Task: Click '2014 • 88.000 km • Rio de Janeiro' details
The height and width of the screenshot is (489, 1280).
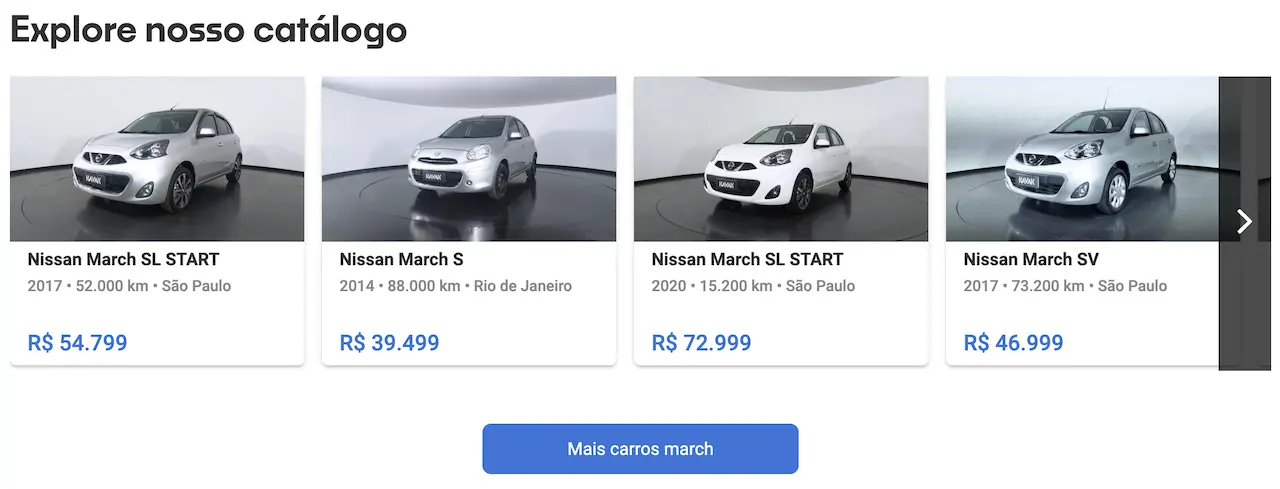Action: pos(456,286)
